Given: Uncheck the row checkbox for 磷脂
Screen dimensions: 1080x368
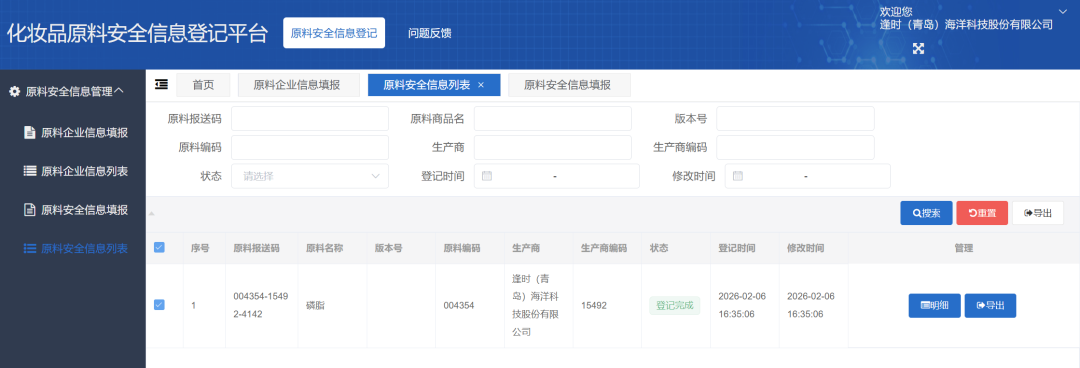Looking at the screenshot, I should tap(160, 305).
